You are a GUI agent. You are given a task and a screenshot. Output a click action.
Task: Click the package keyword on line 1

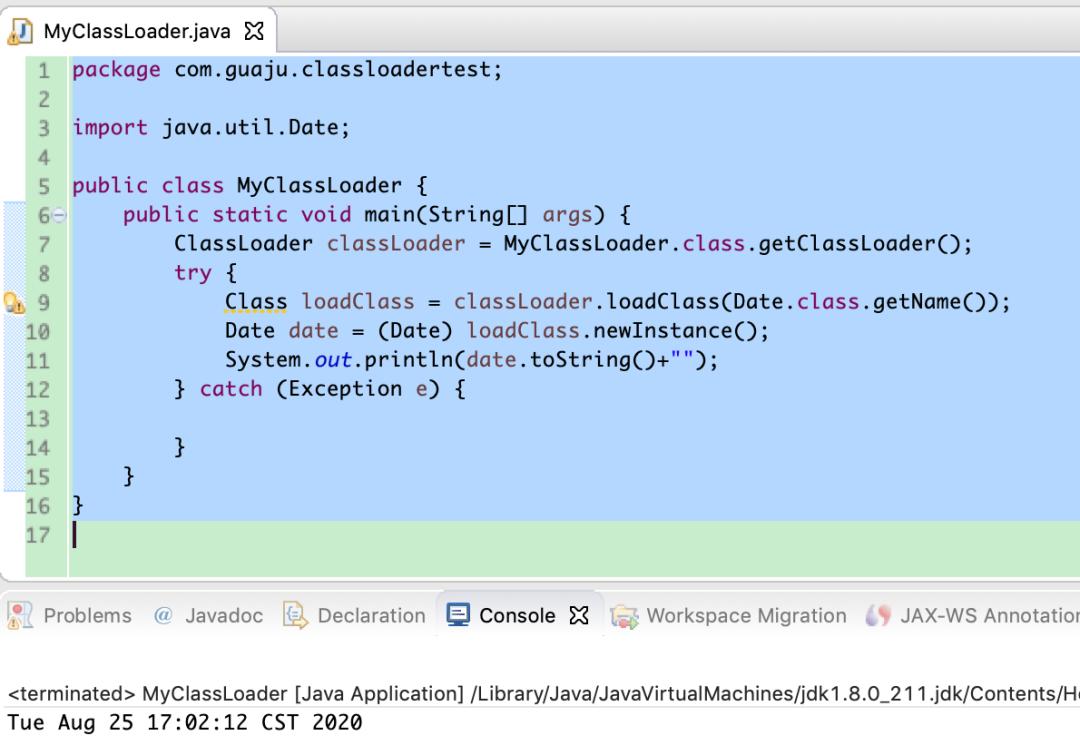point(116,70)
